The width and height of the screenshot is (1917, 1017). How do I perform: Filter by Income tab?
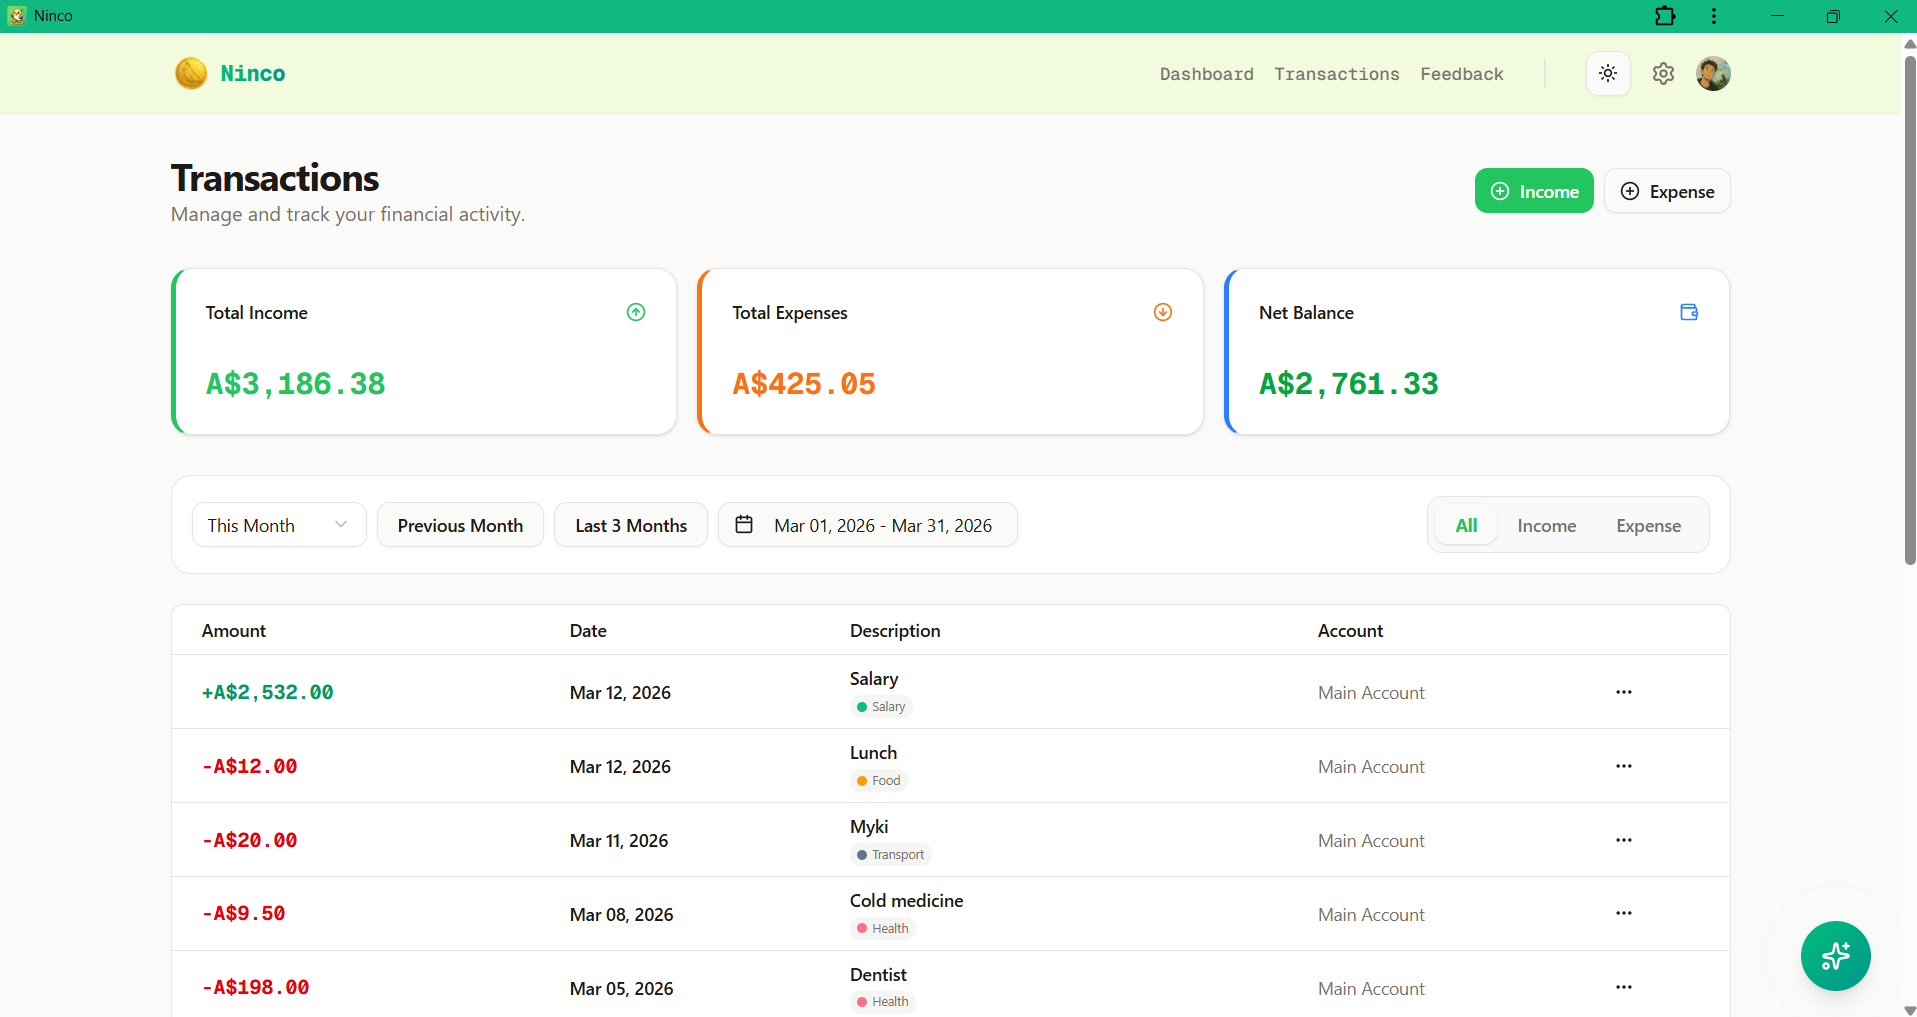1546,525
